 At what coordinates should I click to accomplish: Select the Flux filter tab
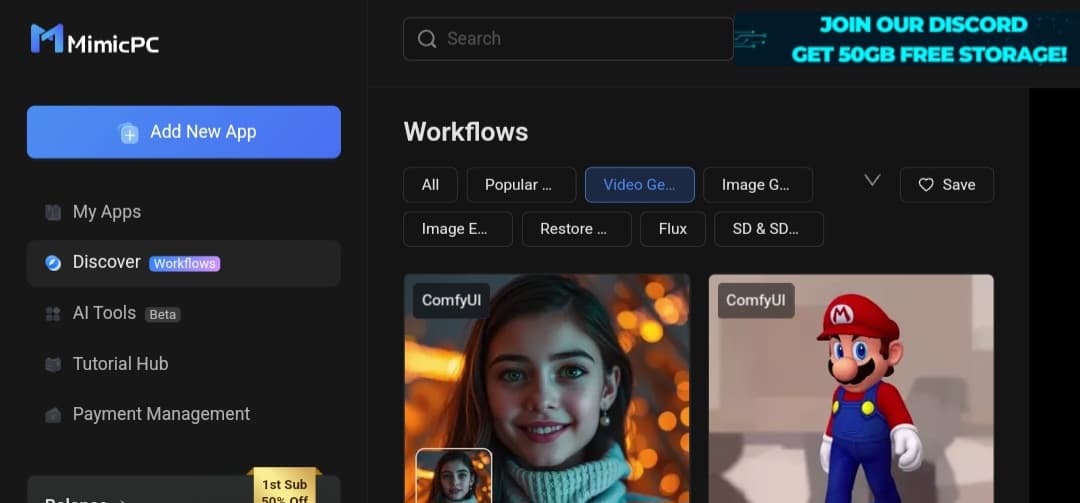click(x=673, y=229)
